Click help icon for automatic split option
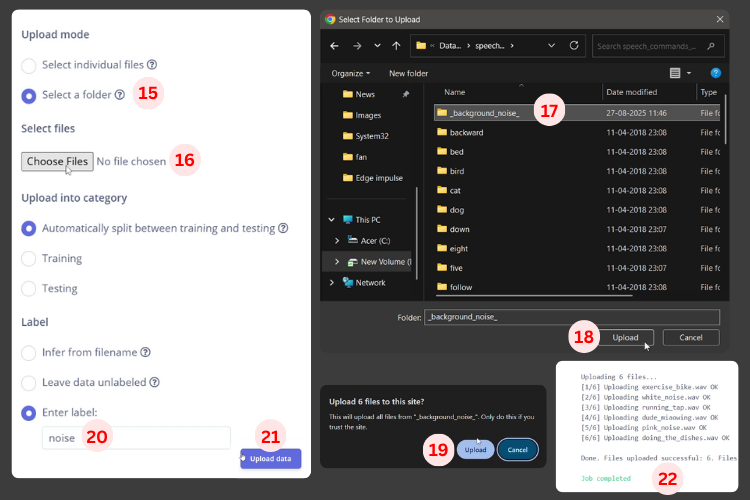This screenshot has height=500, width=750. tap(283, 228)
